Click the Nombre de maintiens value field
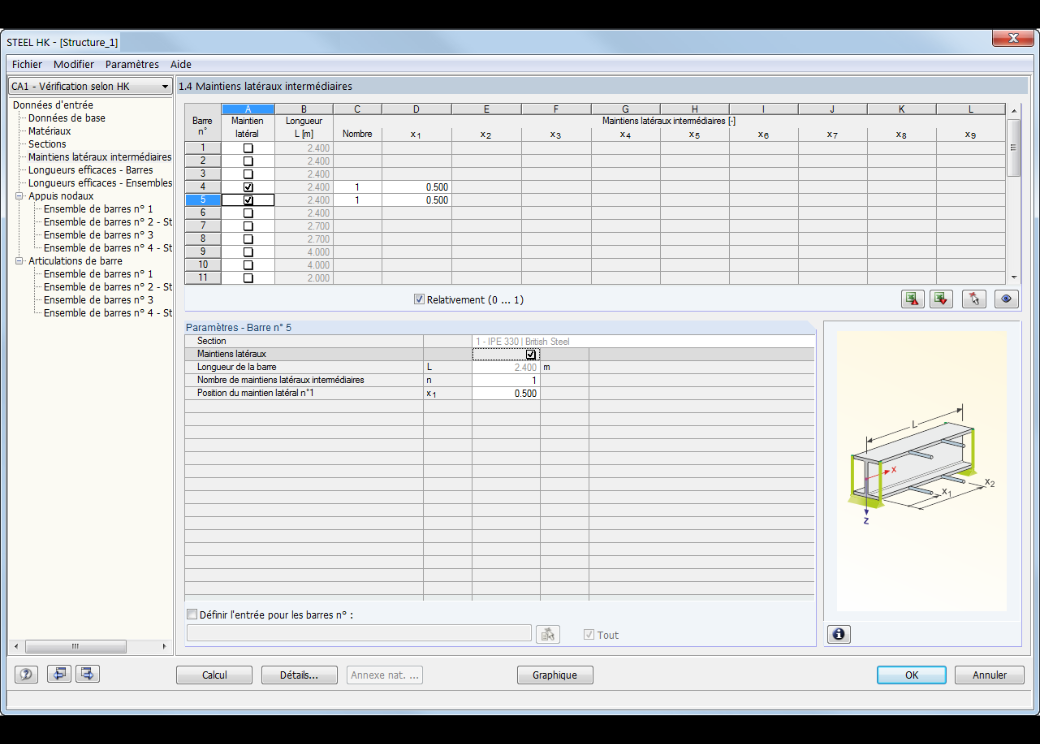1040x744 pixels. (506, 380)
